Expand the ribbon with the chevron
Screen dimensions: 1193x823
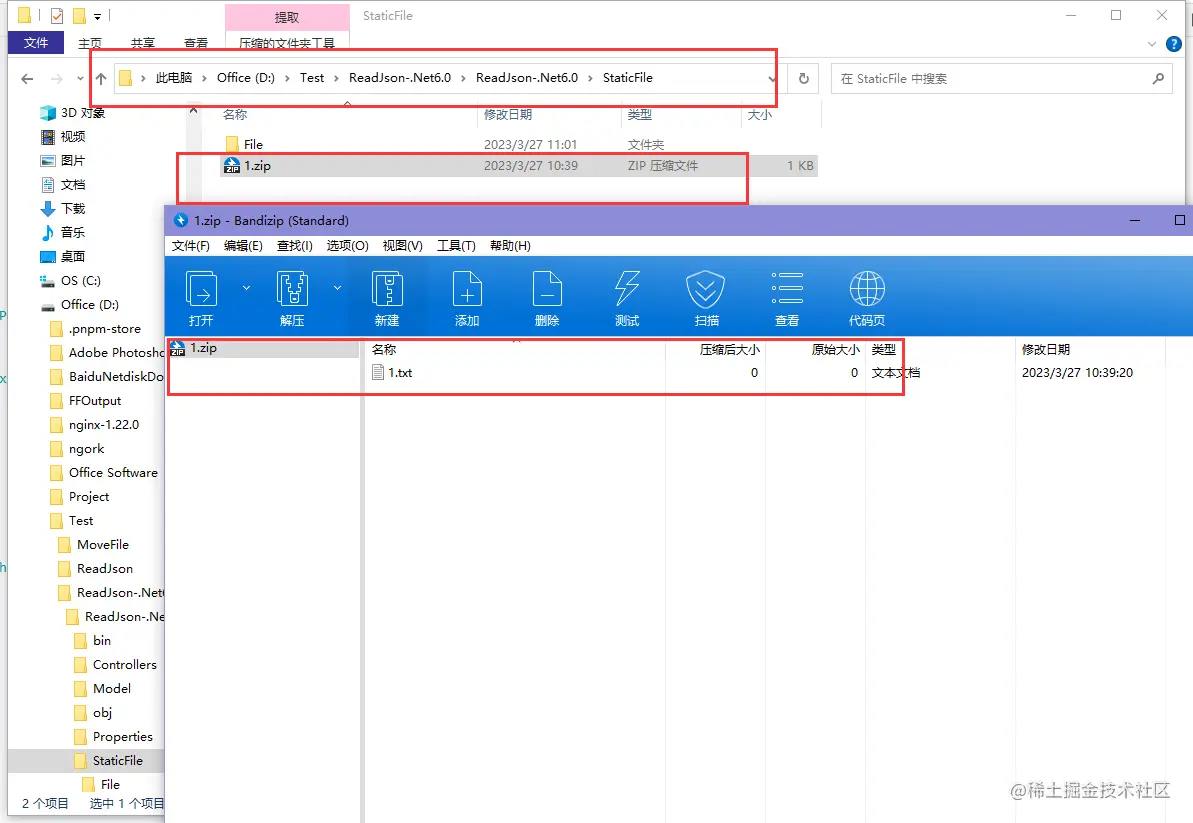coord(1151,44)
